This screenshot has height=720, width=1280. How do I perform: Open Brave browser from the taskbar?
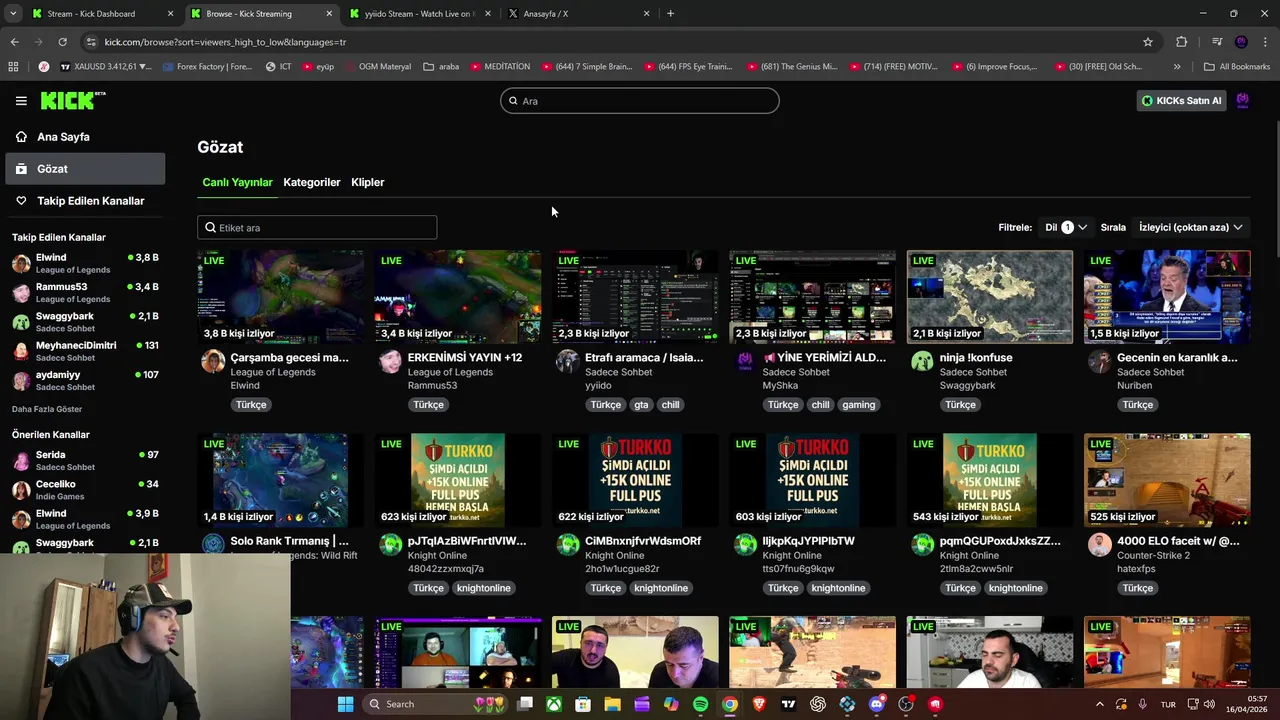coord(759,704)
